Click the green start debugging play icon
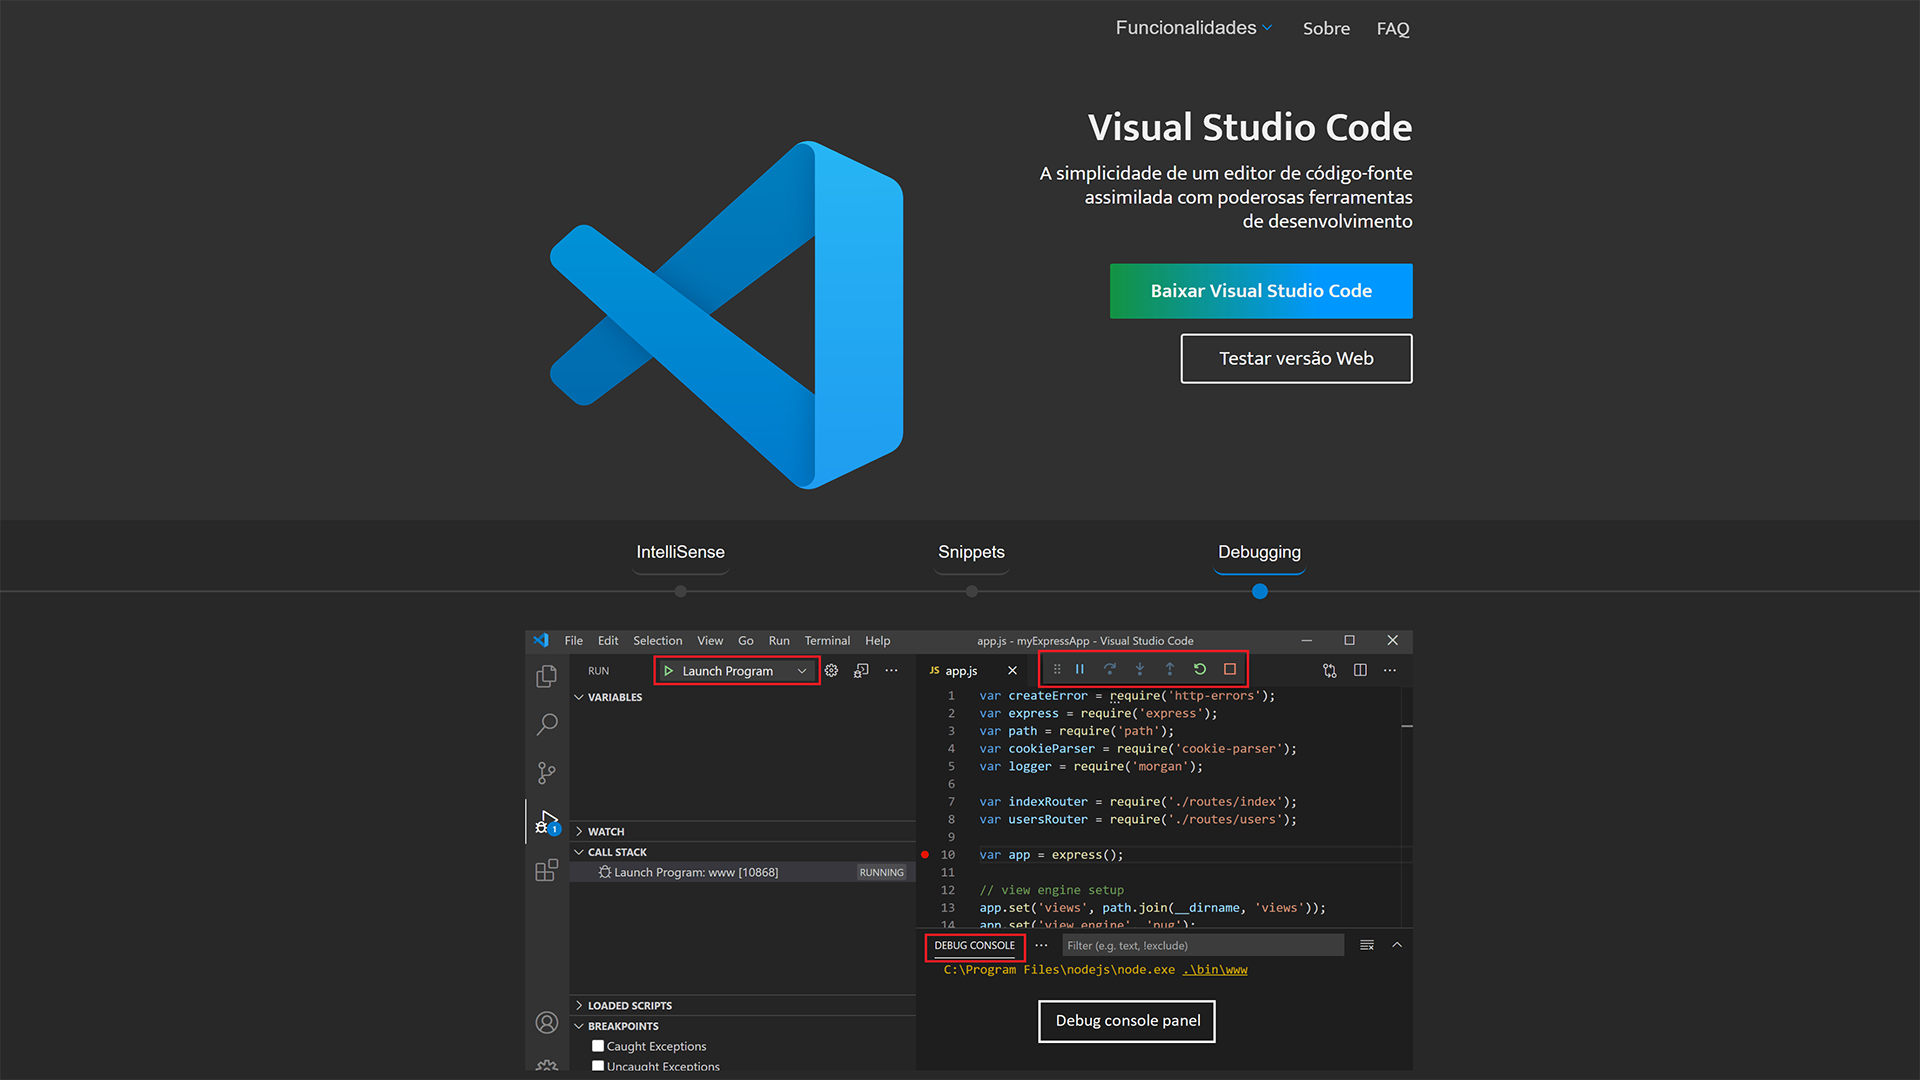 point(668,671)
